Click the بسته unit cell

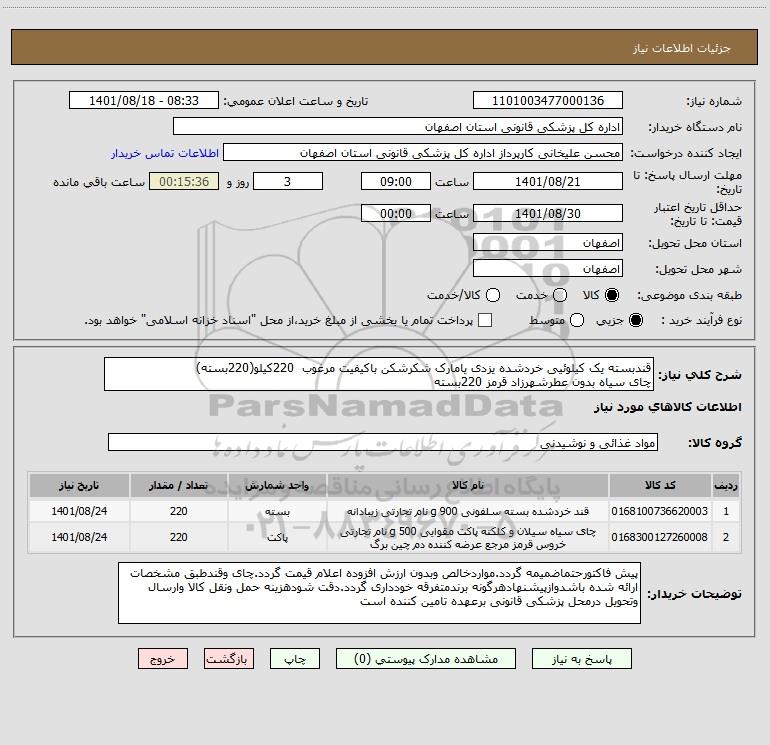click(x=277, y=511)
